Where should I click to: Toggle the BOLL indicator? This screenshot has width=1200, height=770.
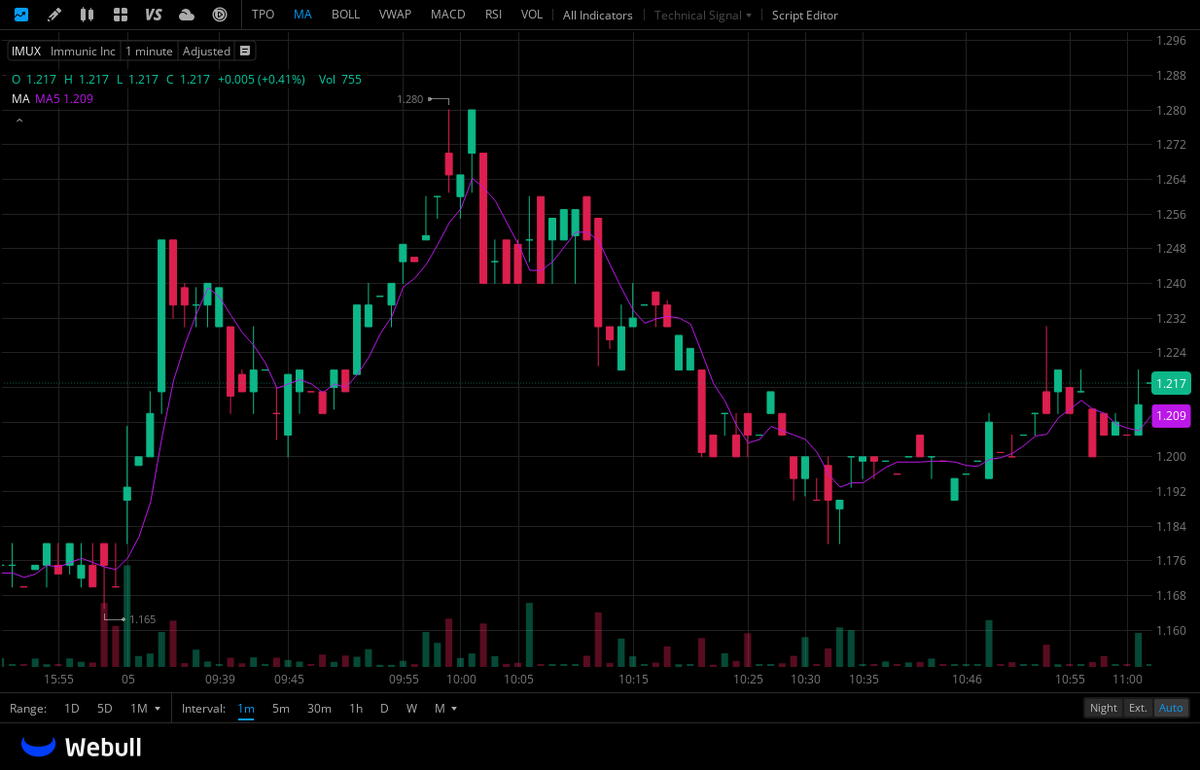[346, 15]
